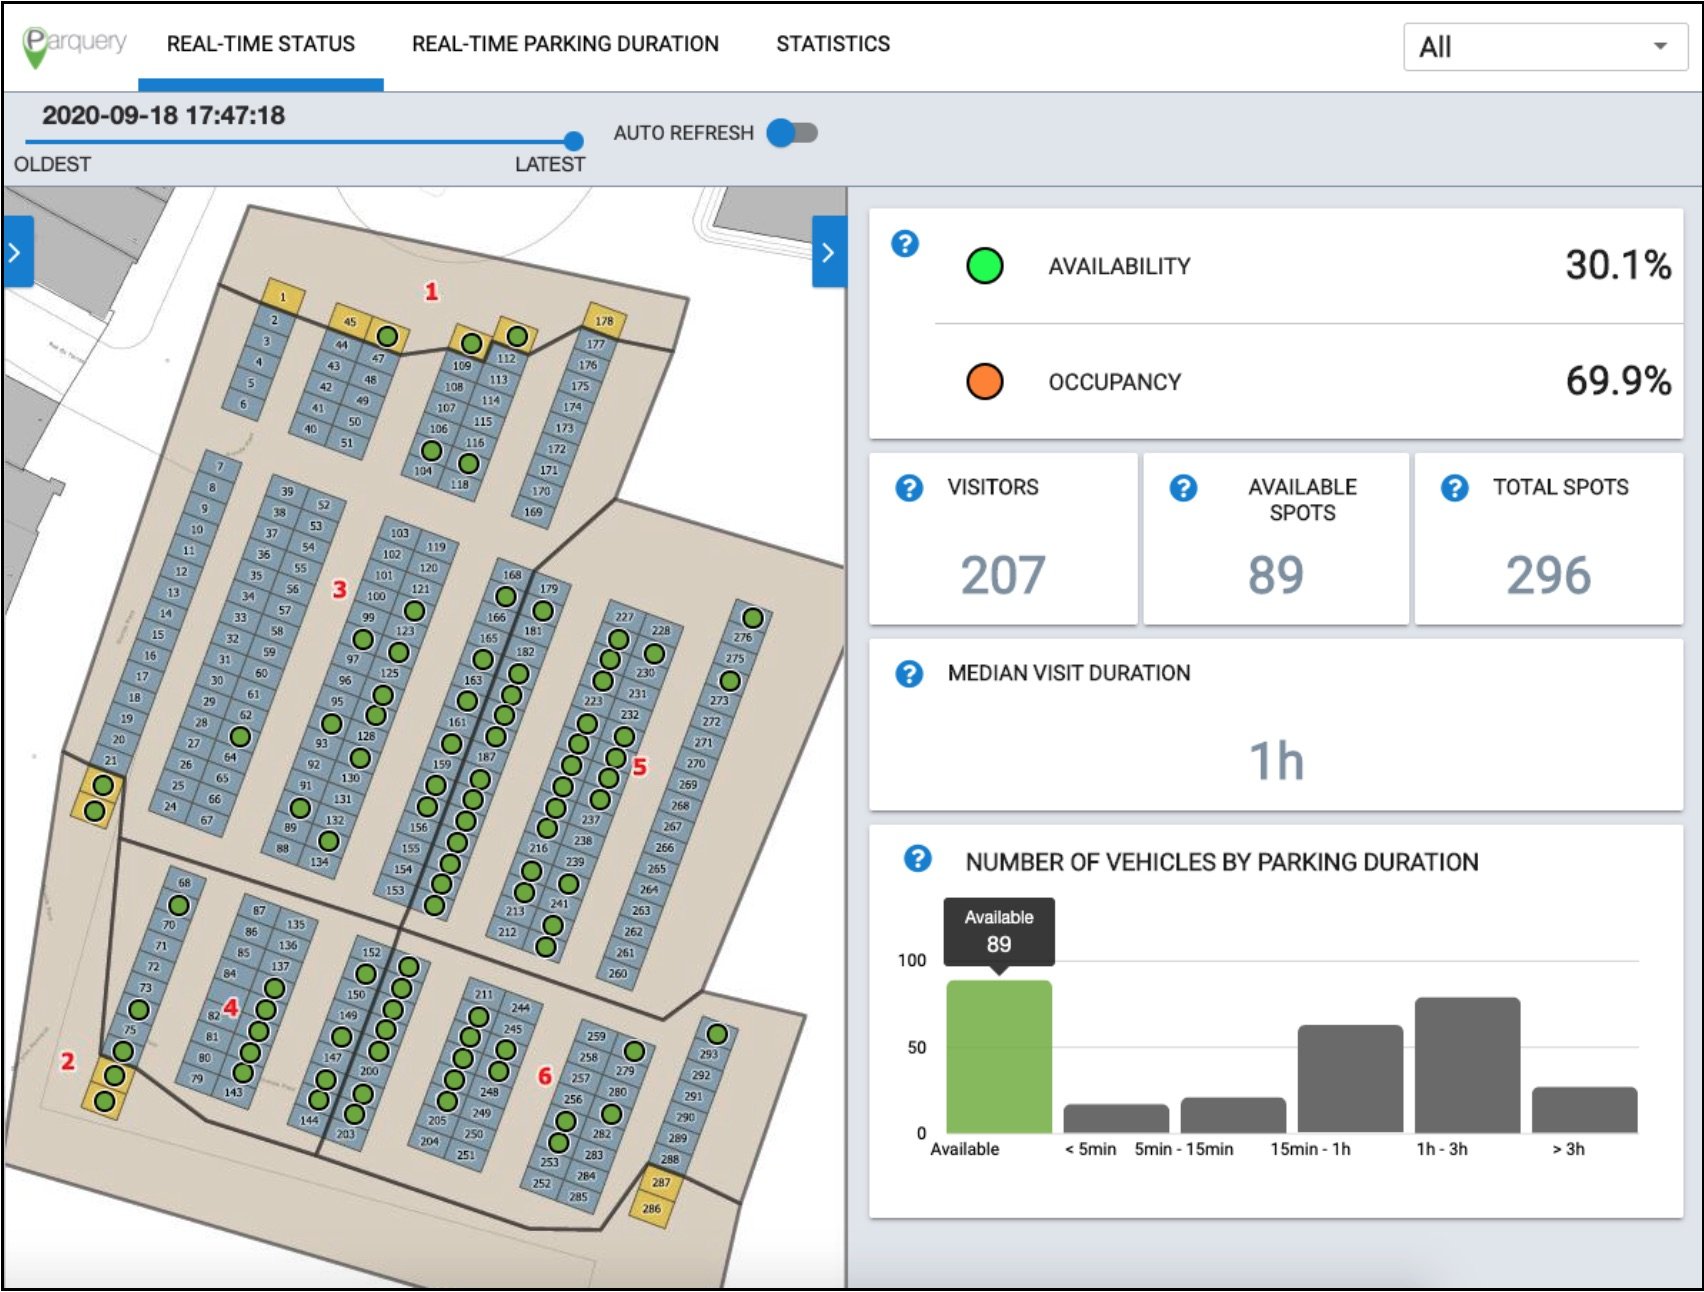
Task: Click the LATEST label under the timeline
Action: (550, 164)
